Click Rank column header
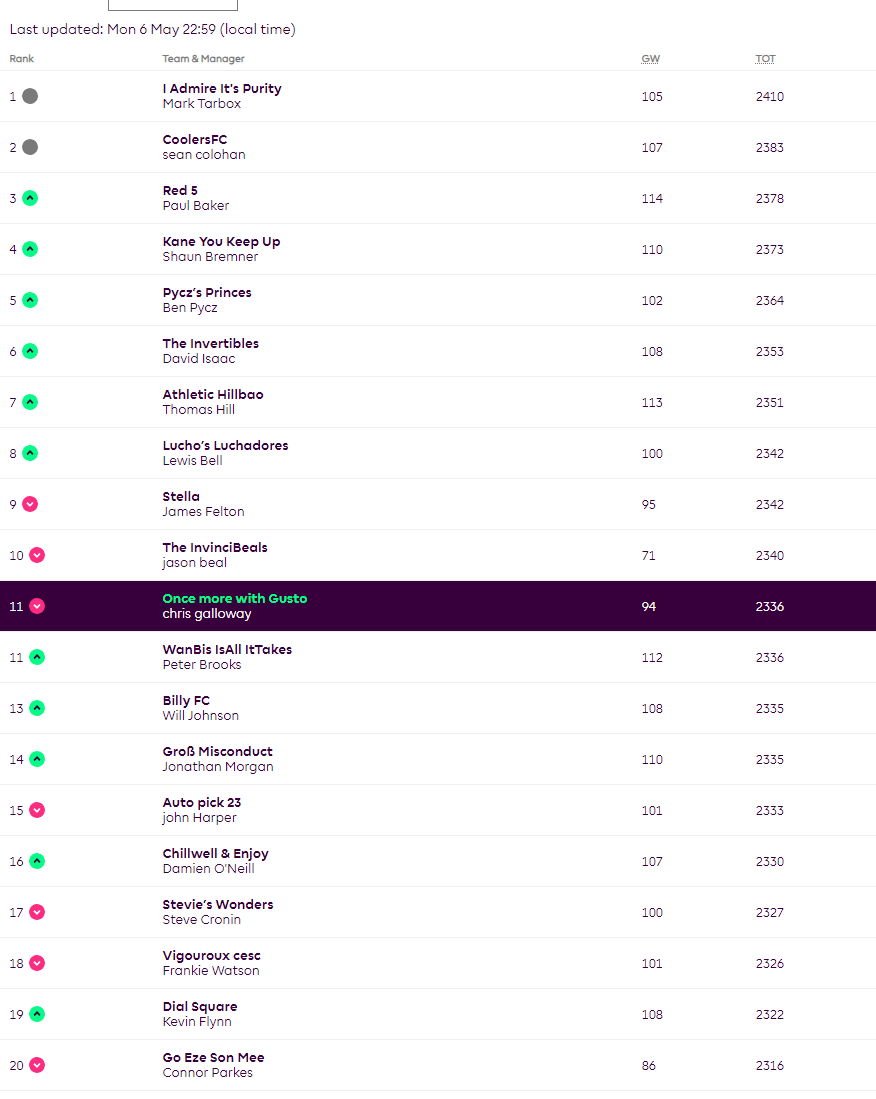 click(x=21, y=59)
